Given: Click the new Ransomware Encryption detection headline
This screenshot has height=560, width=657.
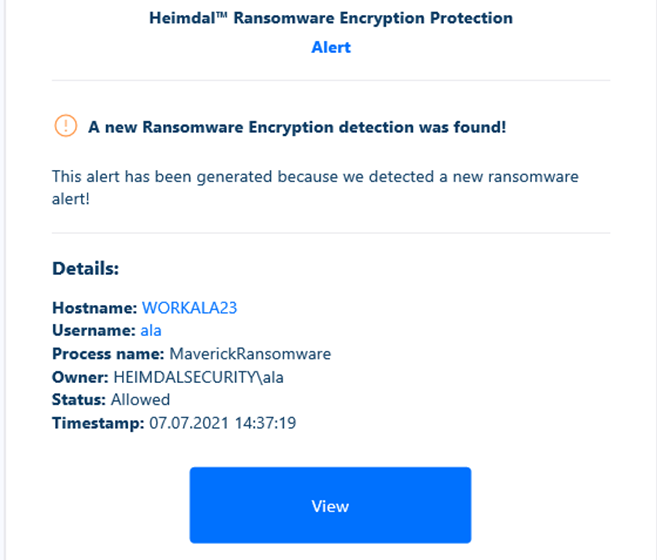Looking at the screenshot, I should click(x=297, y=127).
